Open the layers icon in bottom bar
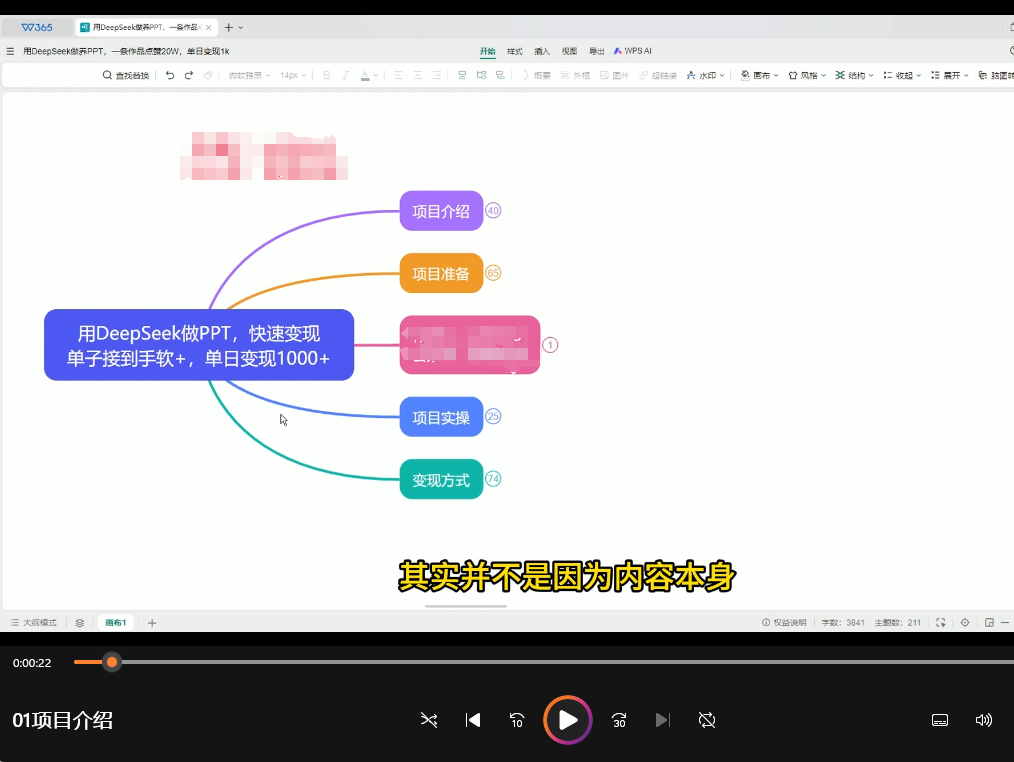The image size is (1014, 762). pyautogui.click(x=80, y=622)
